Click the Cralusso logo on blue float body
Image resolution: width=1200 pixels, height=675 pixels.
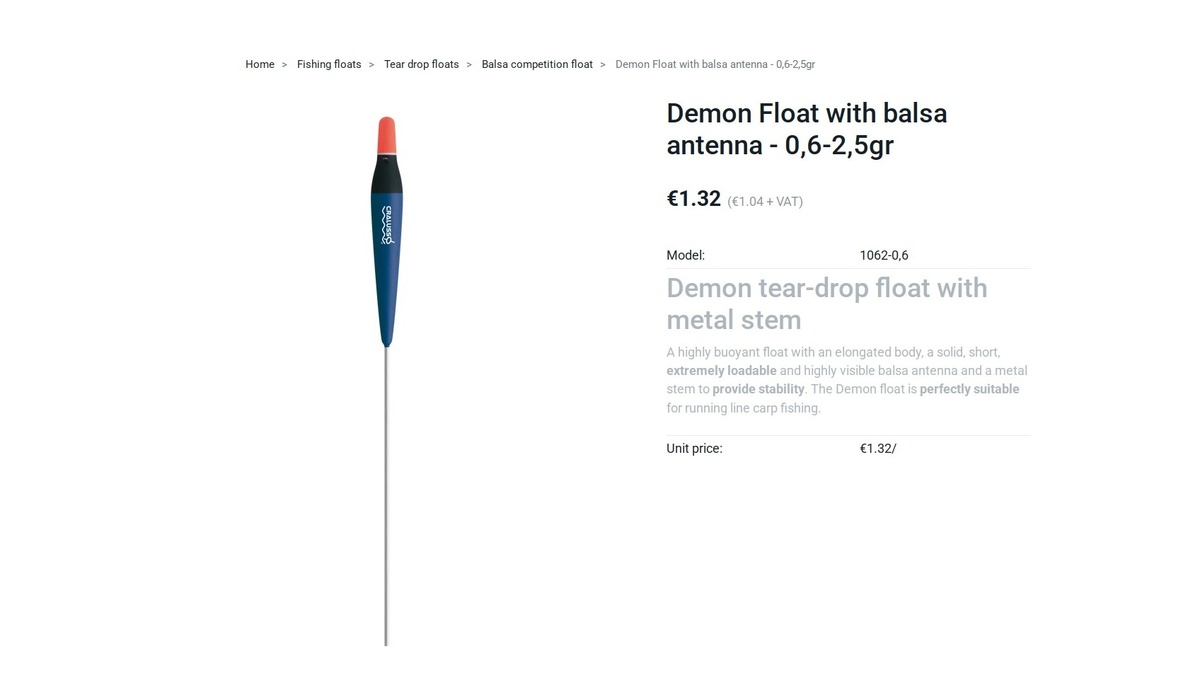[x=387, y=225]
